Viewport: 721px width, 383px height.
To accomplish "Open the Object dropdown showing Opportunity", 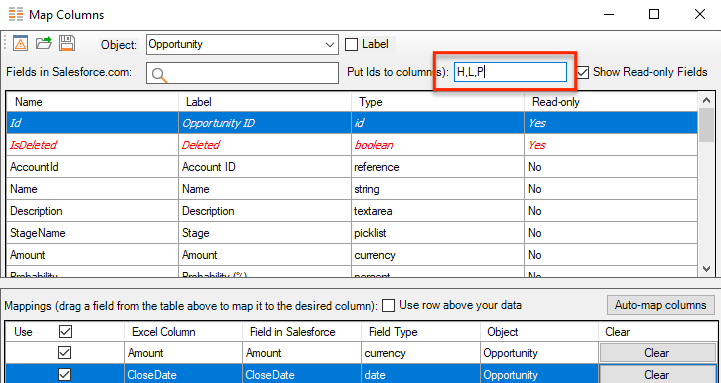I will click(x=242, y=45).
